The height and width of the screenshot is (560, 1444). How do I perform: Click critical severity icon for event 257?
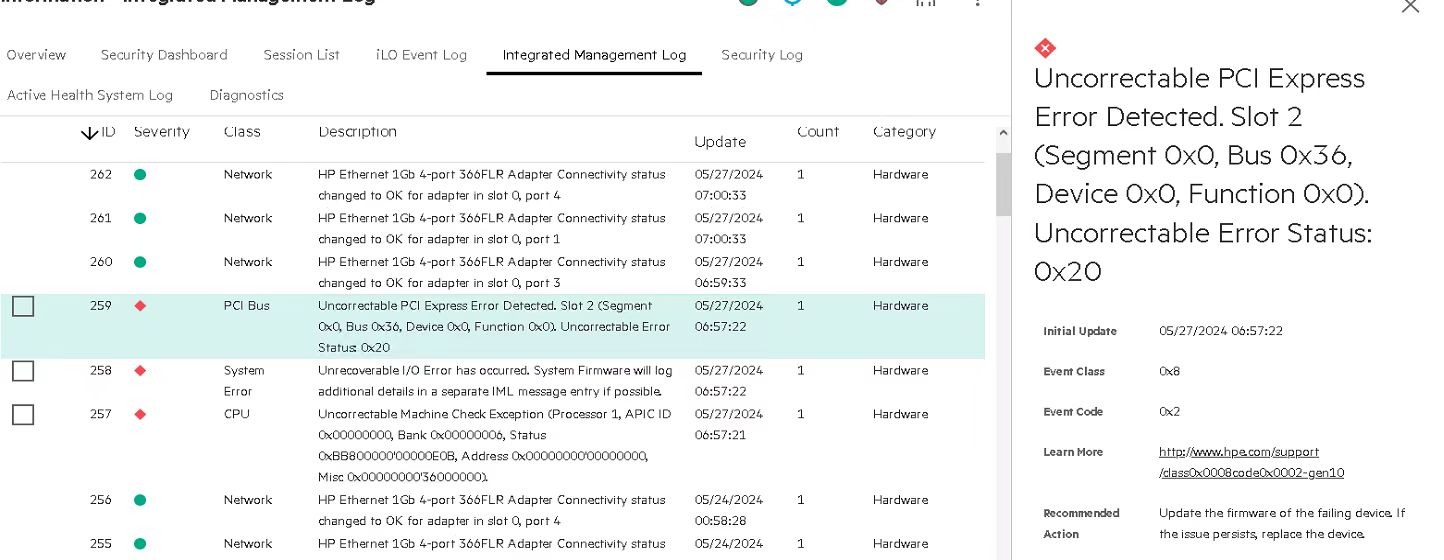pyautogui.click(x=140, y=414)
